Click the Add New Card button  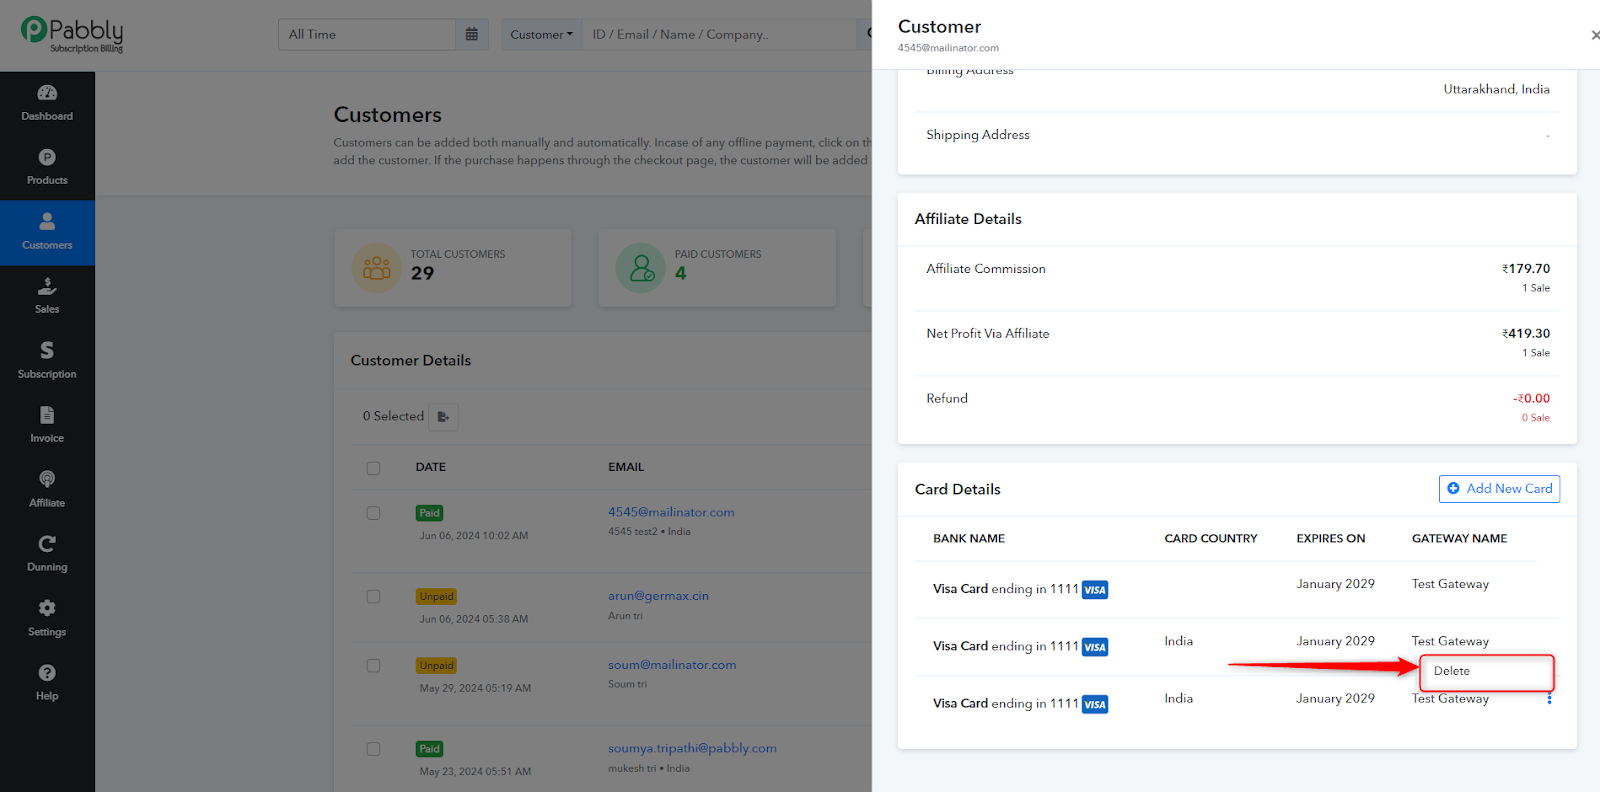(1499, 489)
